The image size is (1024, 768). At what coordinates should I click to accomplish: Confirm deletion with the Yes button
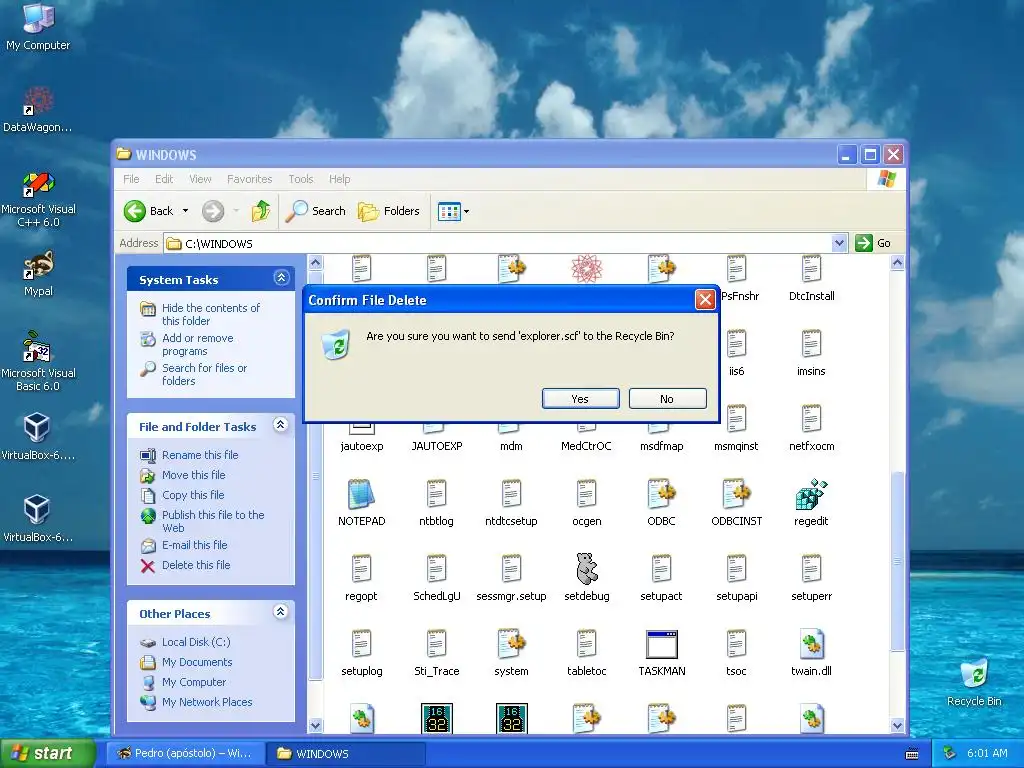pyautogui.click(x=580, y=398)
